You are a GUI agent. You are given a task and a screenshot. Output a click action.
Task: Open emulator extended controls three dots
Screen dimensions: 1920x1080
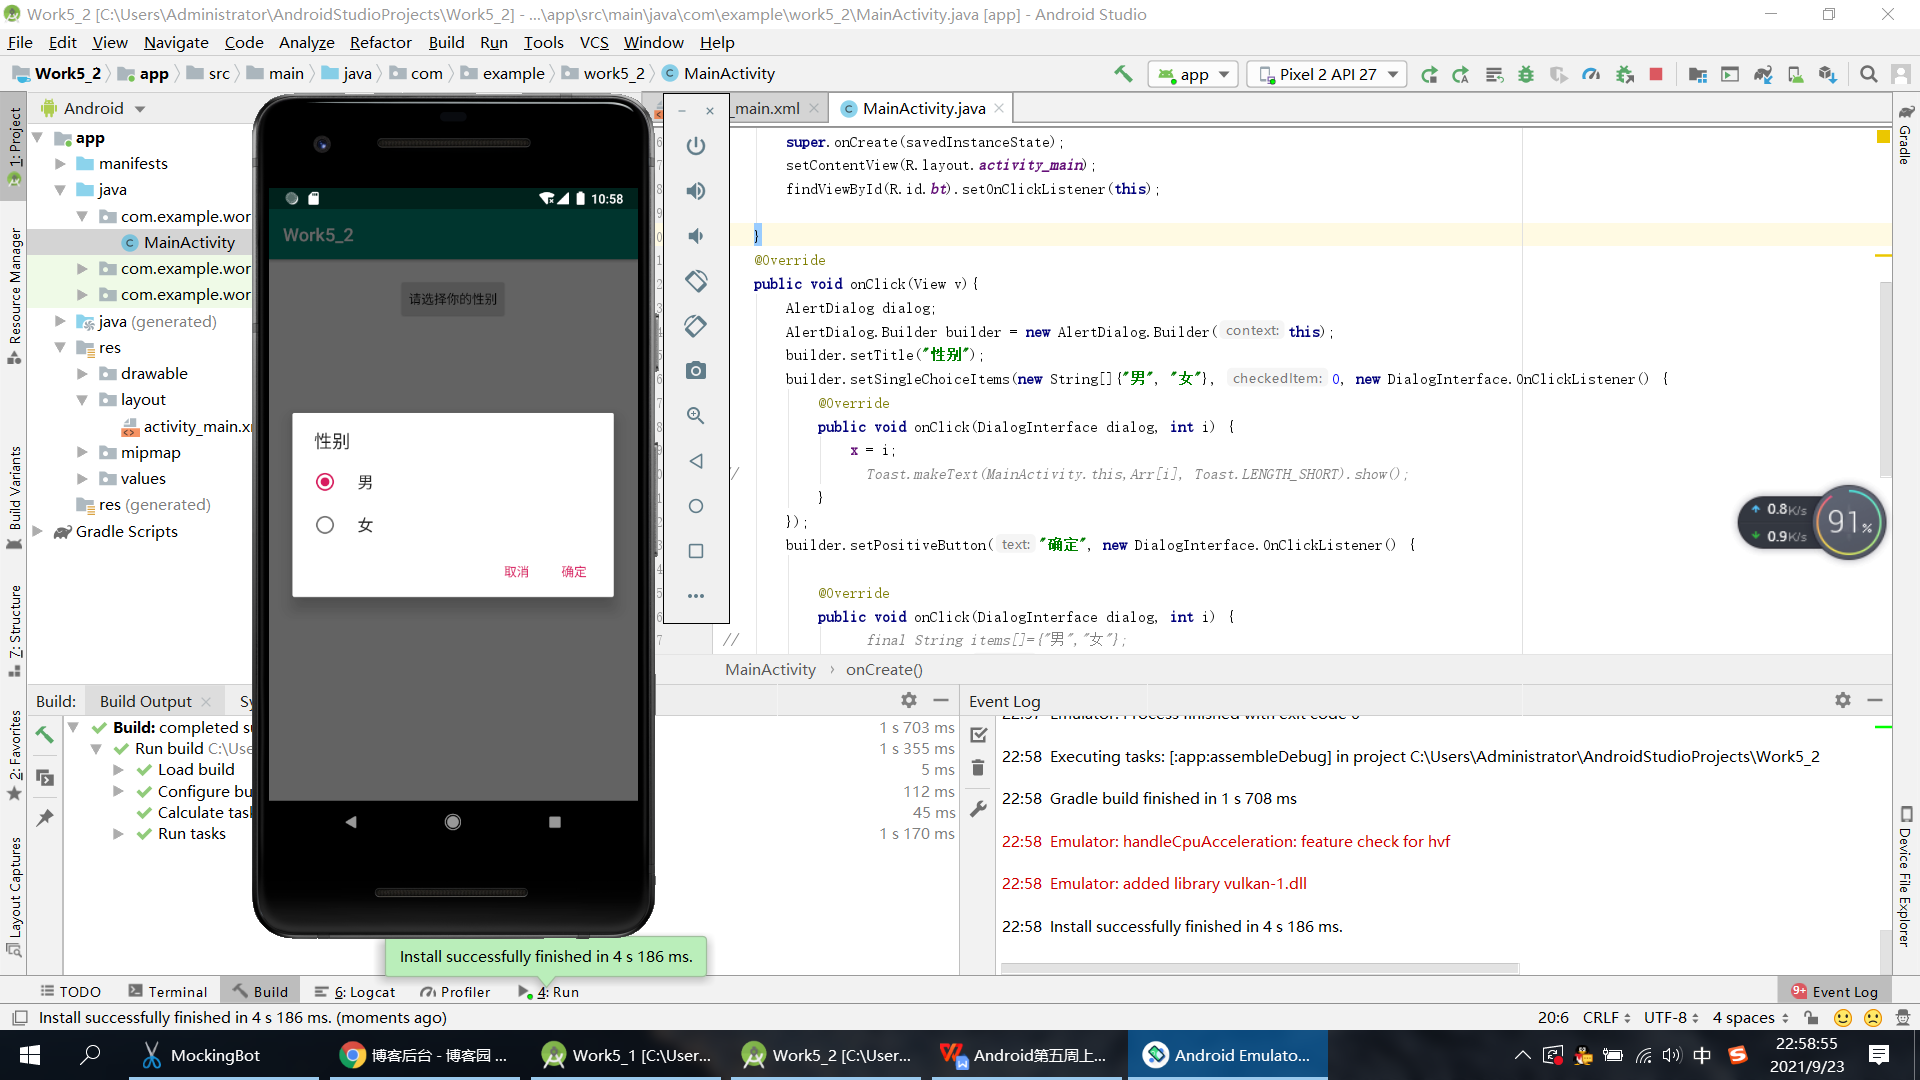[x=696, y=596]
